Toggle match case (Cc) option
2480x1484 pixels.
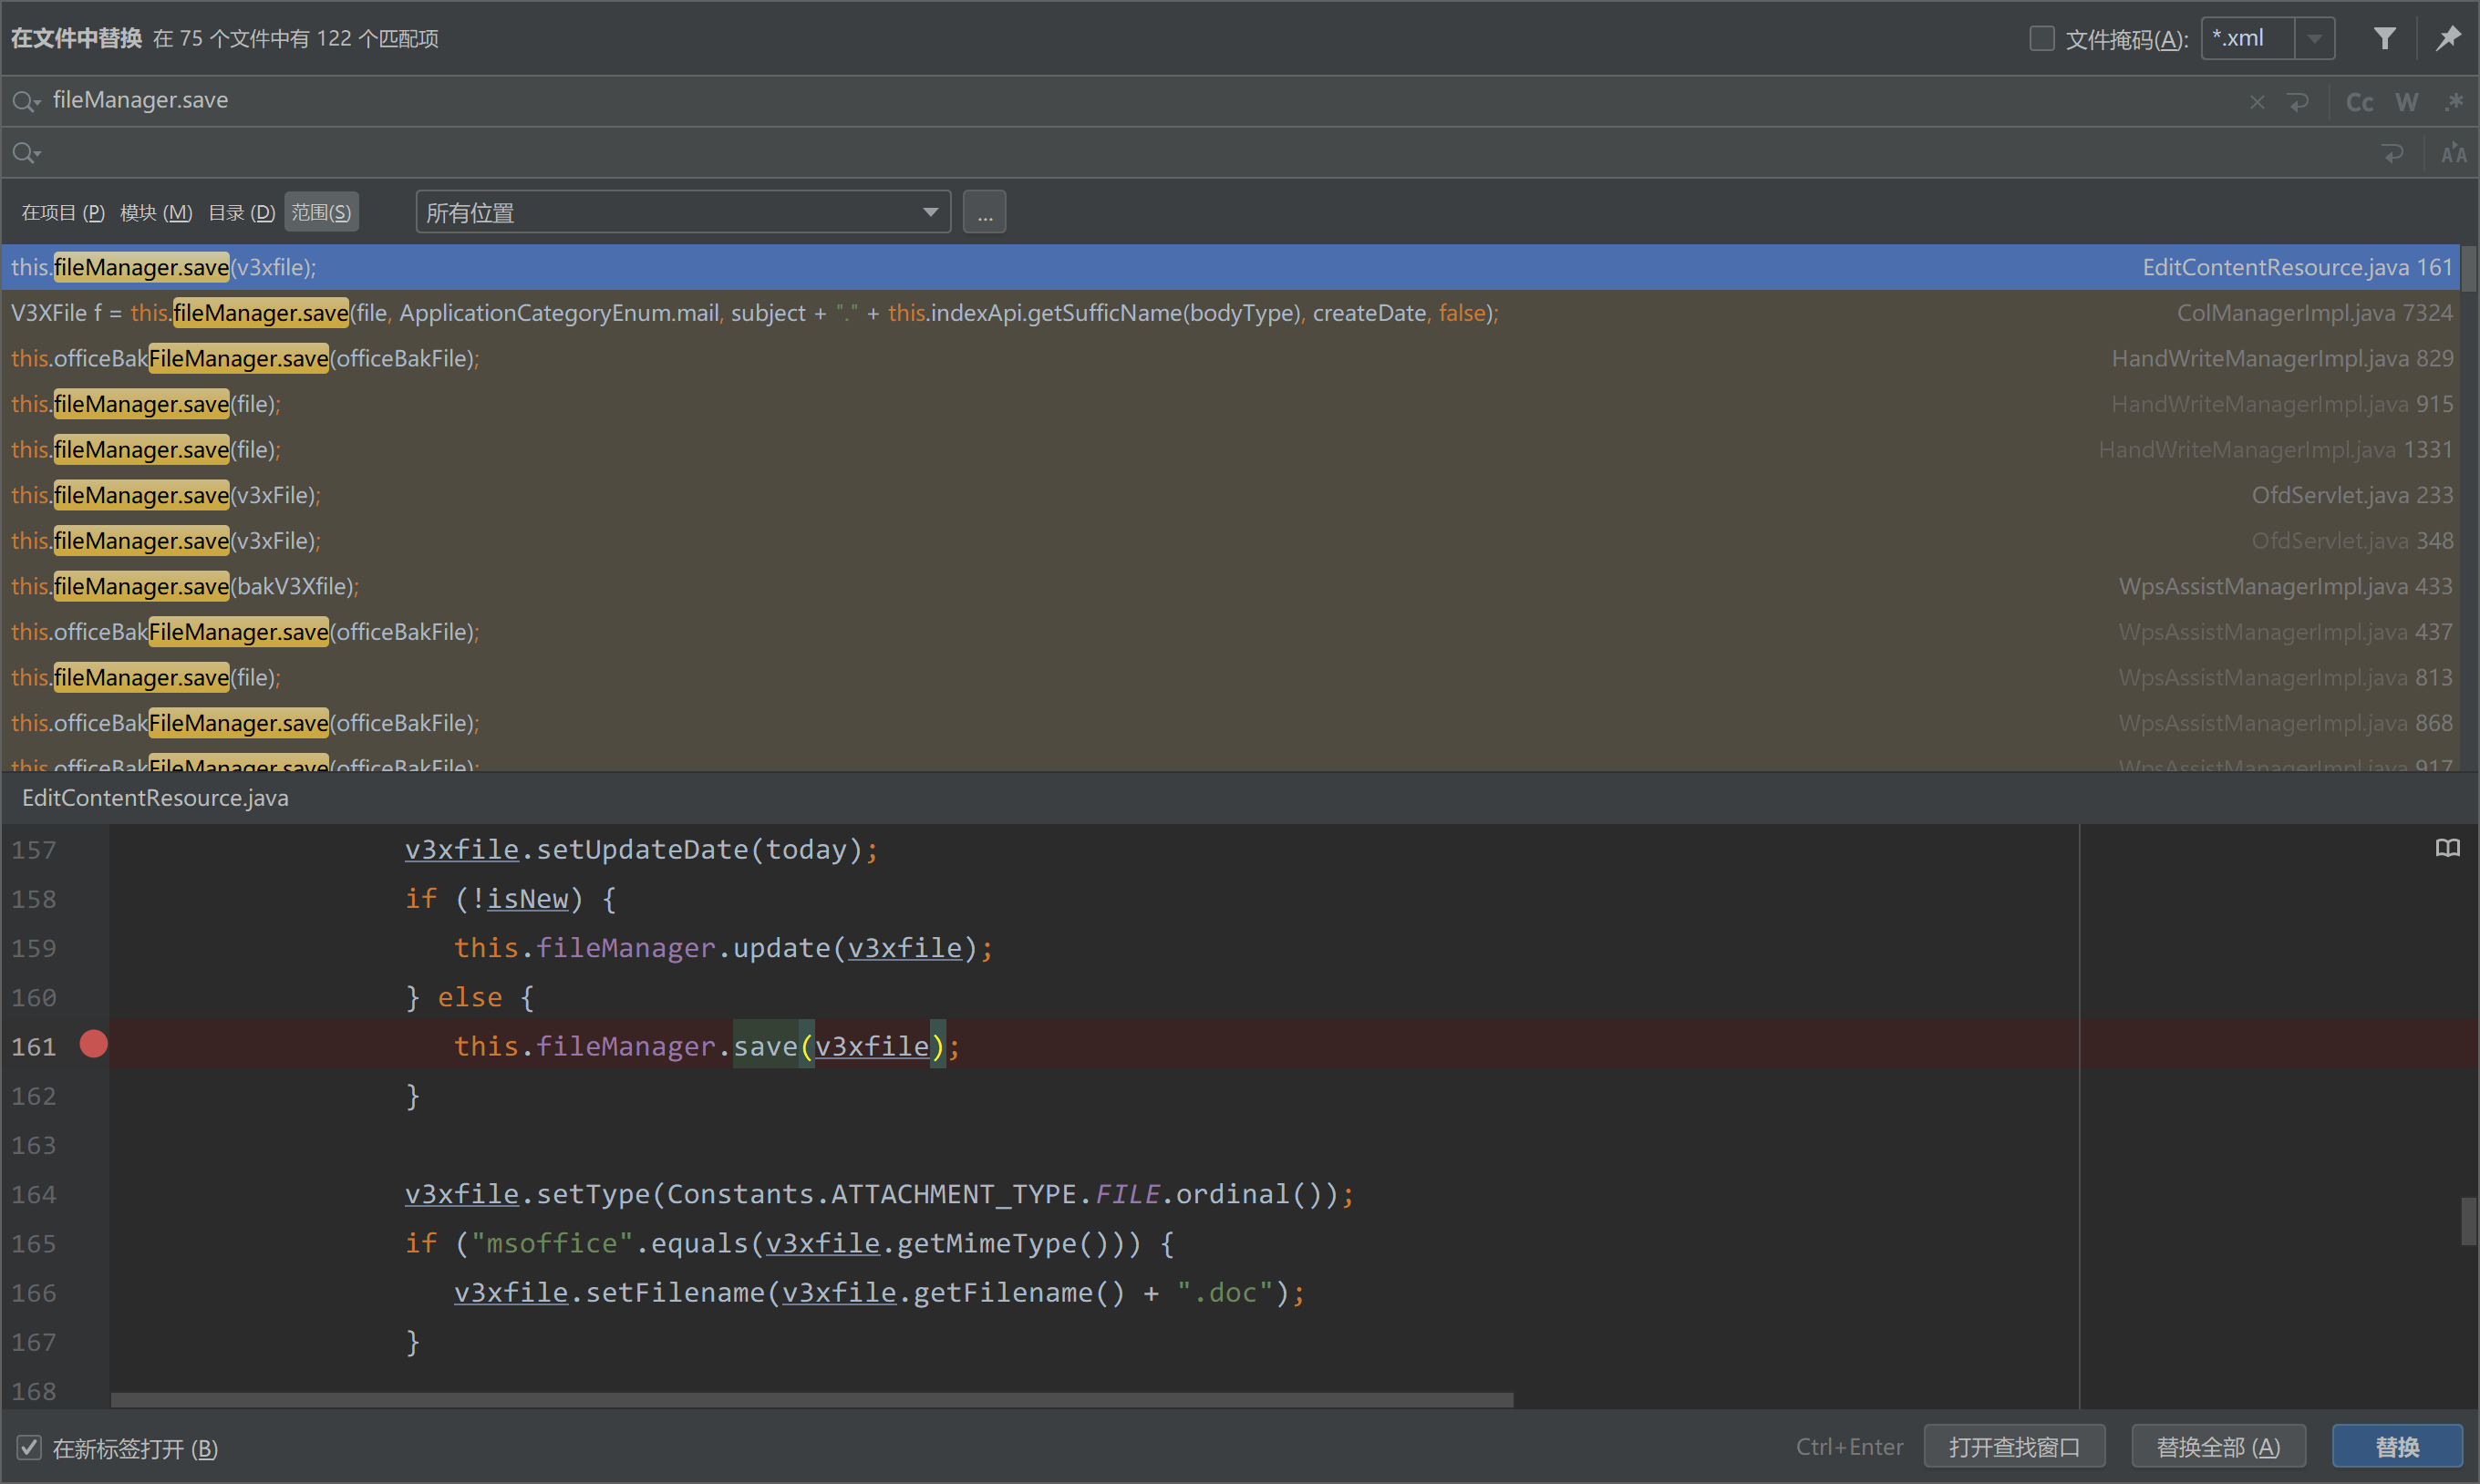[2358, 102]
